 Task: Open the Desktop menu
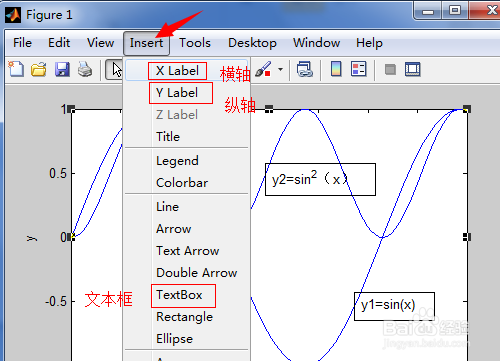coord(252,43)
